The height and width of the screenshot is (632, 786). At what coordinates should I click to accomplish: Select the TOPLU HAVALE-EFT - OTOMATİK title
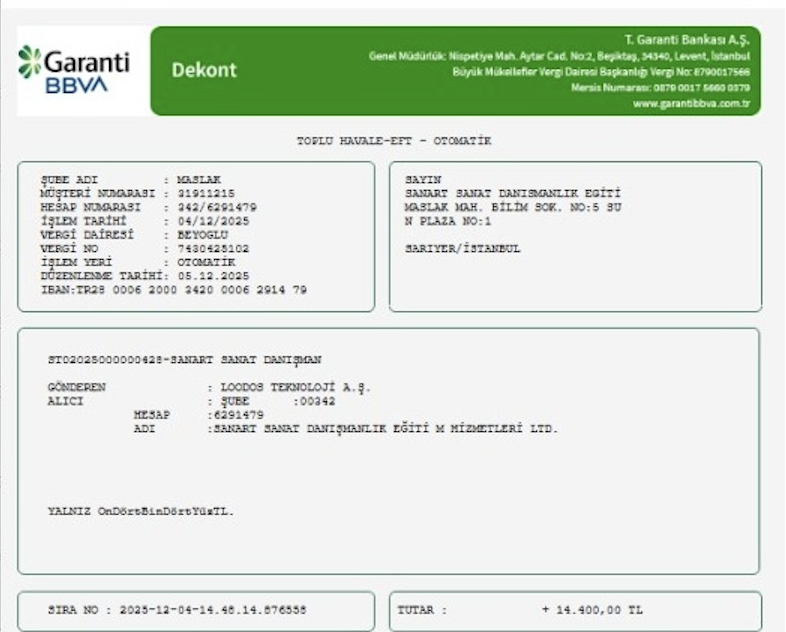394,141
